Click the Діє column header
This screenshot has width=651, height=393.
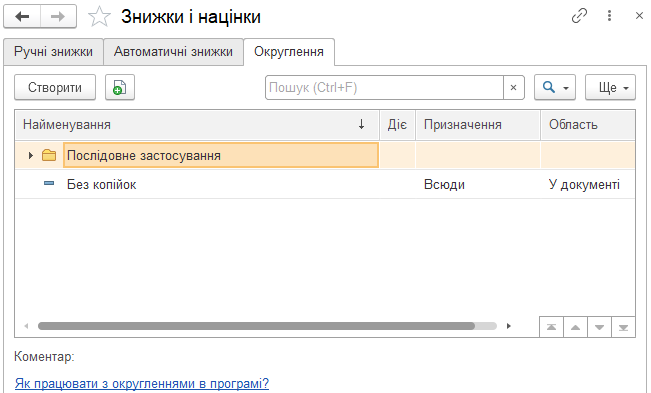pos(397,124)
